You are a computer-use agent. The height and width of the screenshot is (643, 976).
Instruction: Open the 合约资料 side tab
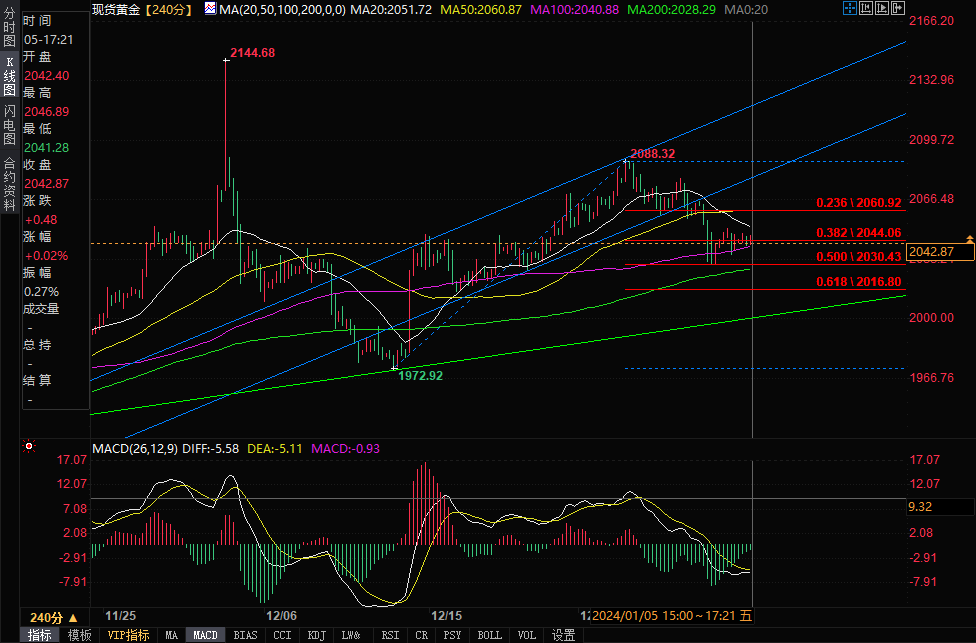pyautogui.click(x=9, y=178)
